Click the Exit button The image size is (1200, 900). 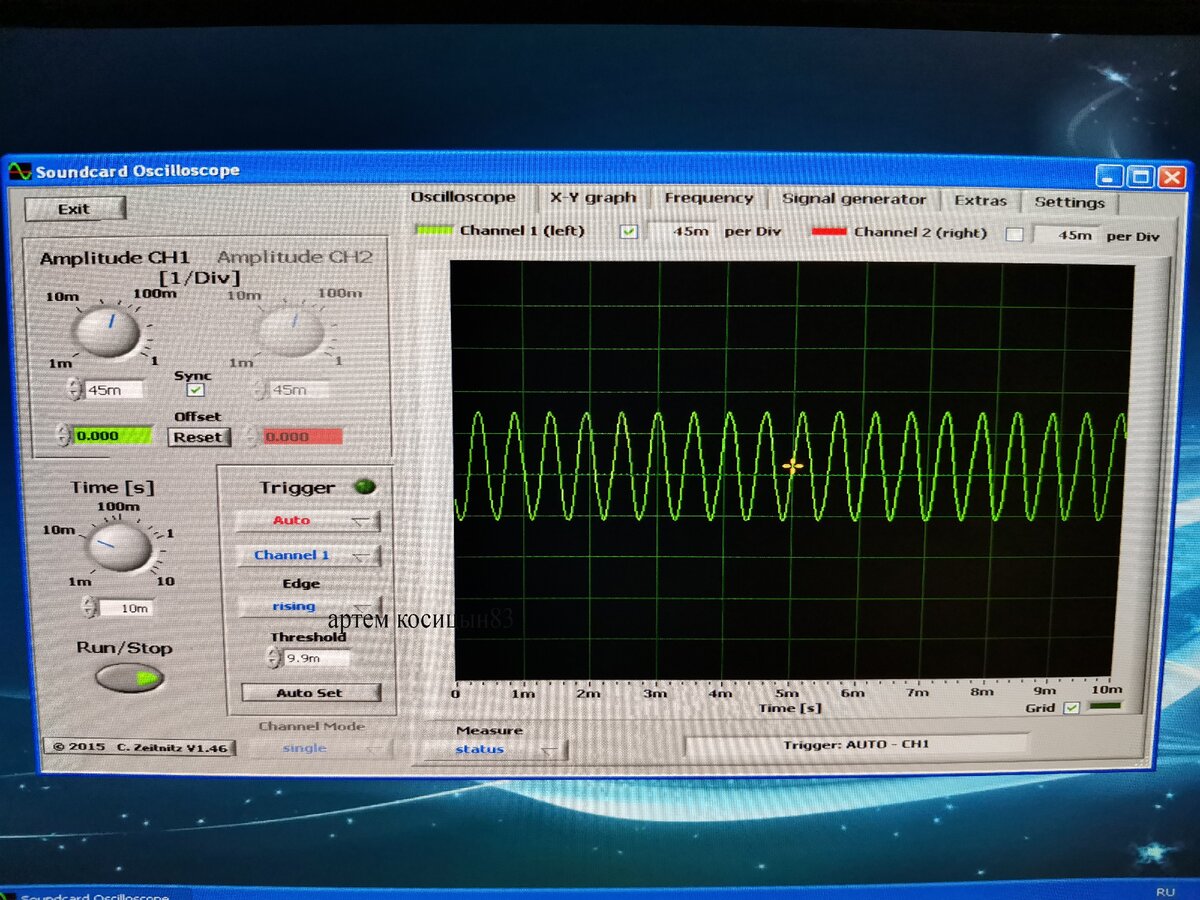(x=75, y=209)
